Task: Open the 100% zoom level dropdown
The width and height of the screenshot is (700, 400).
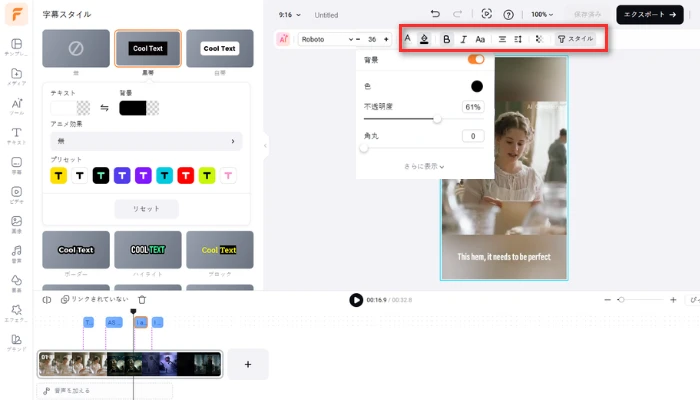Action: [x=542, y=14]
